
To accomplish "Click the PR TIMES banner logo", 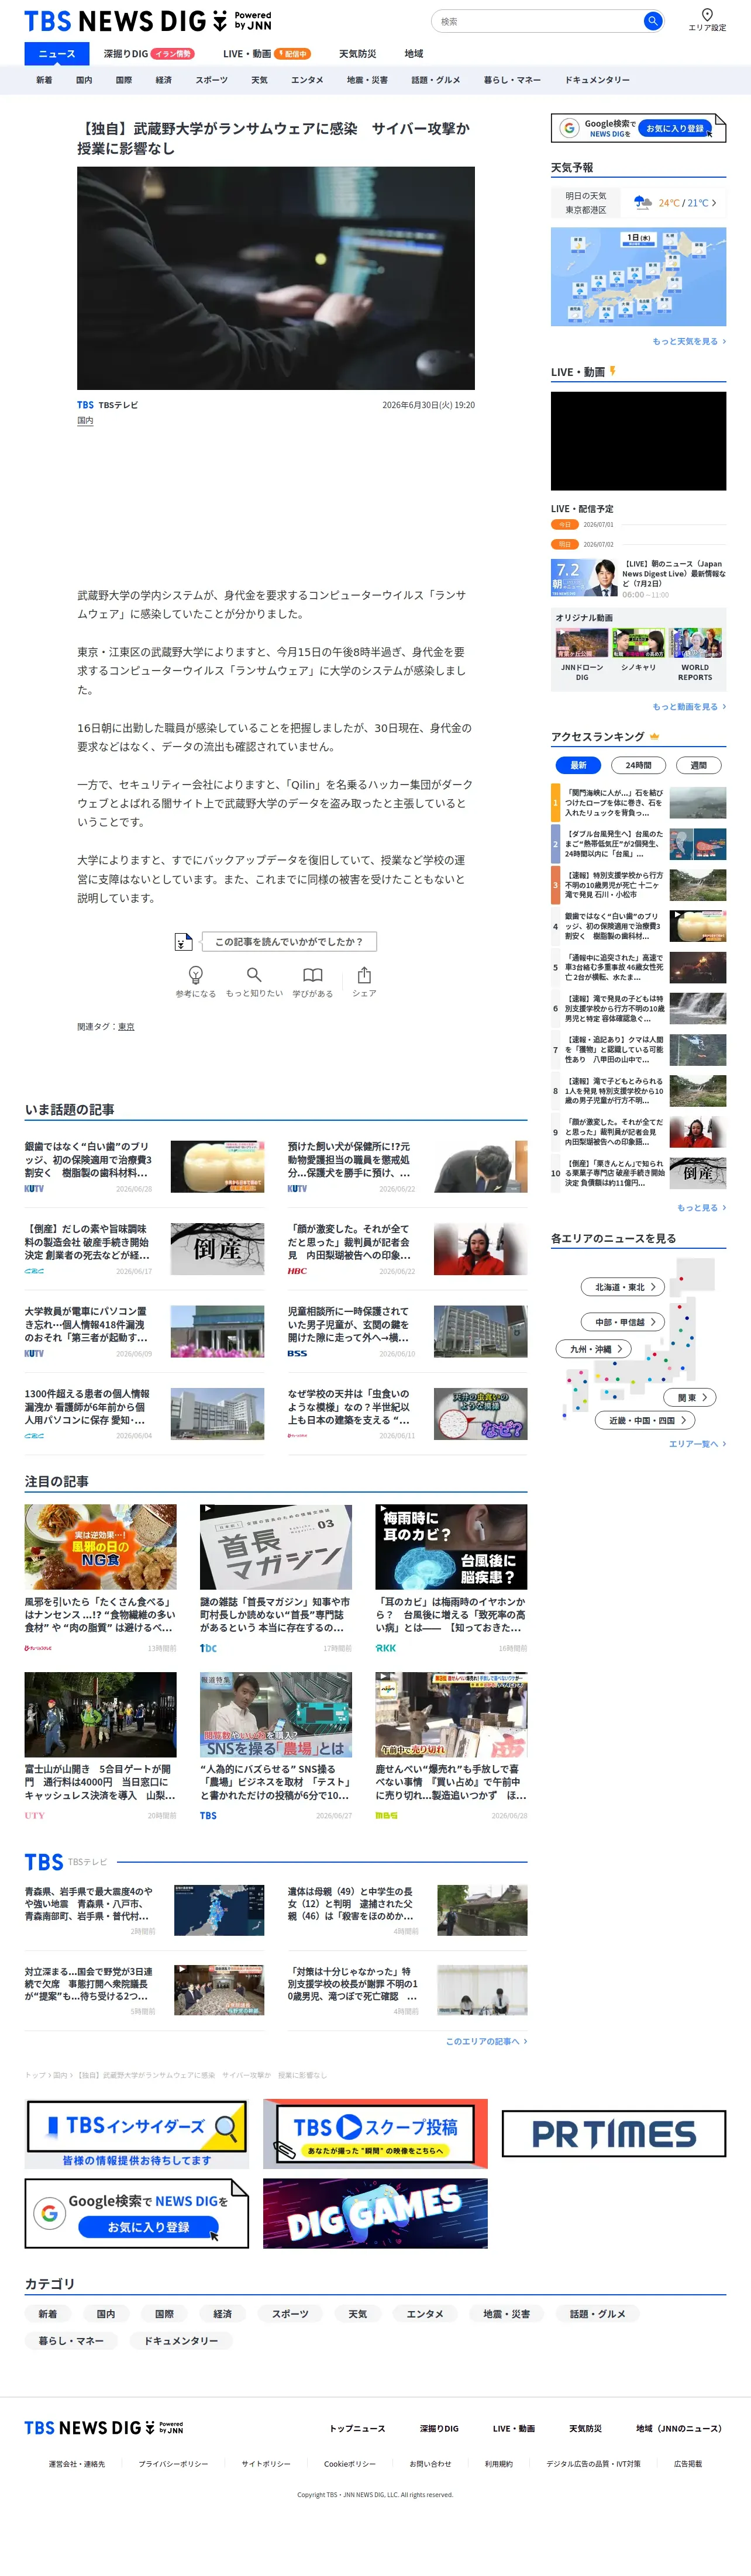I will pos(614,2134).
